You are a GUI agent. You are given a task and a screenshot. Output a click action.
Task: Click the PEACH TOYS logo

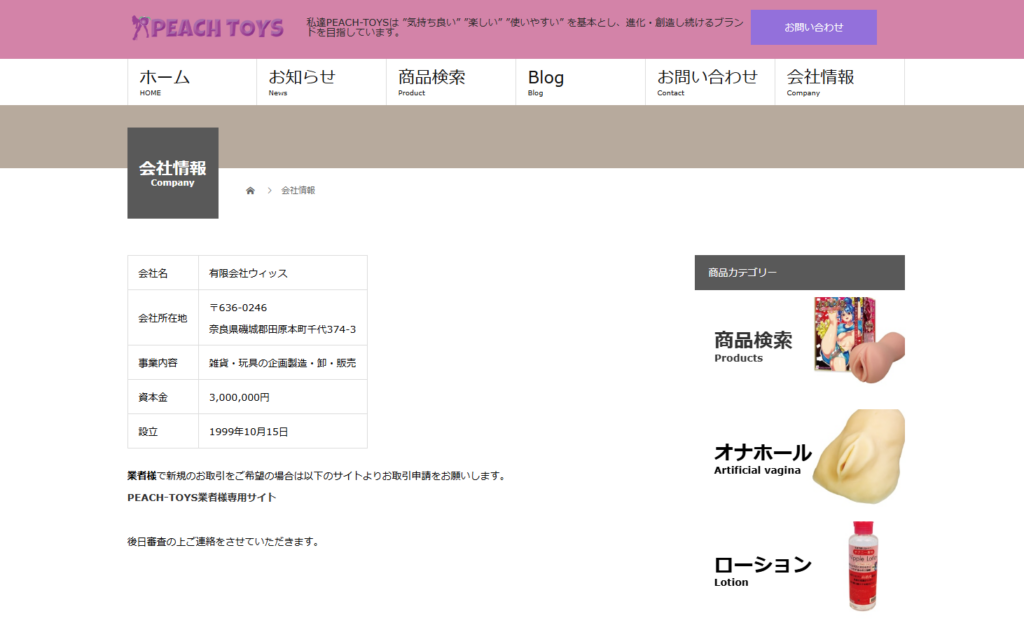click(x=207, y=27)
